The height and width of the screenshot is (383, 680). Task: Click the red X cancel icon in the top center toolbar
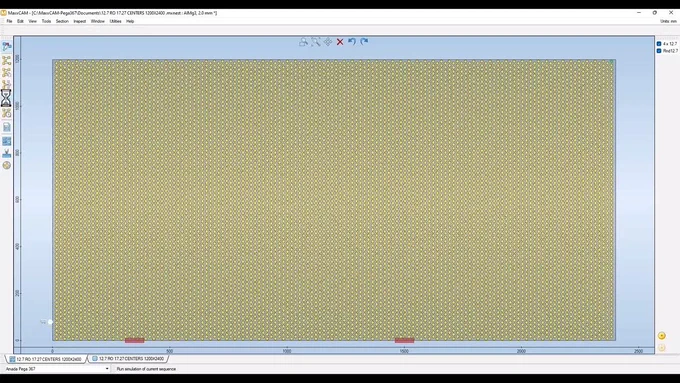[340, 42]
